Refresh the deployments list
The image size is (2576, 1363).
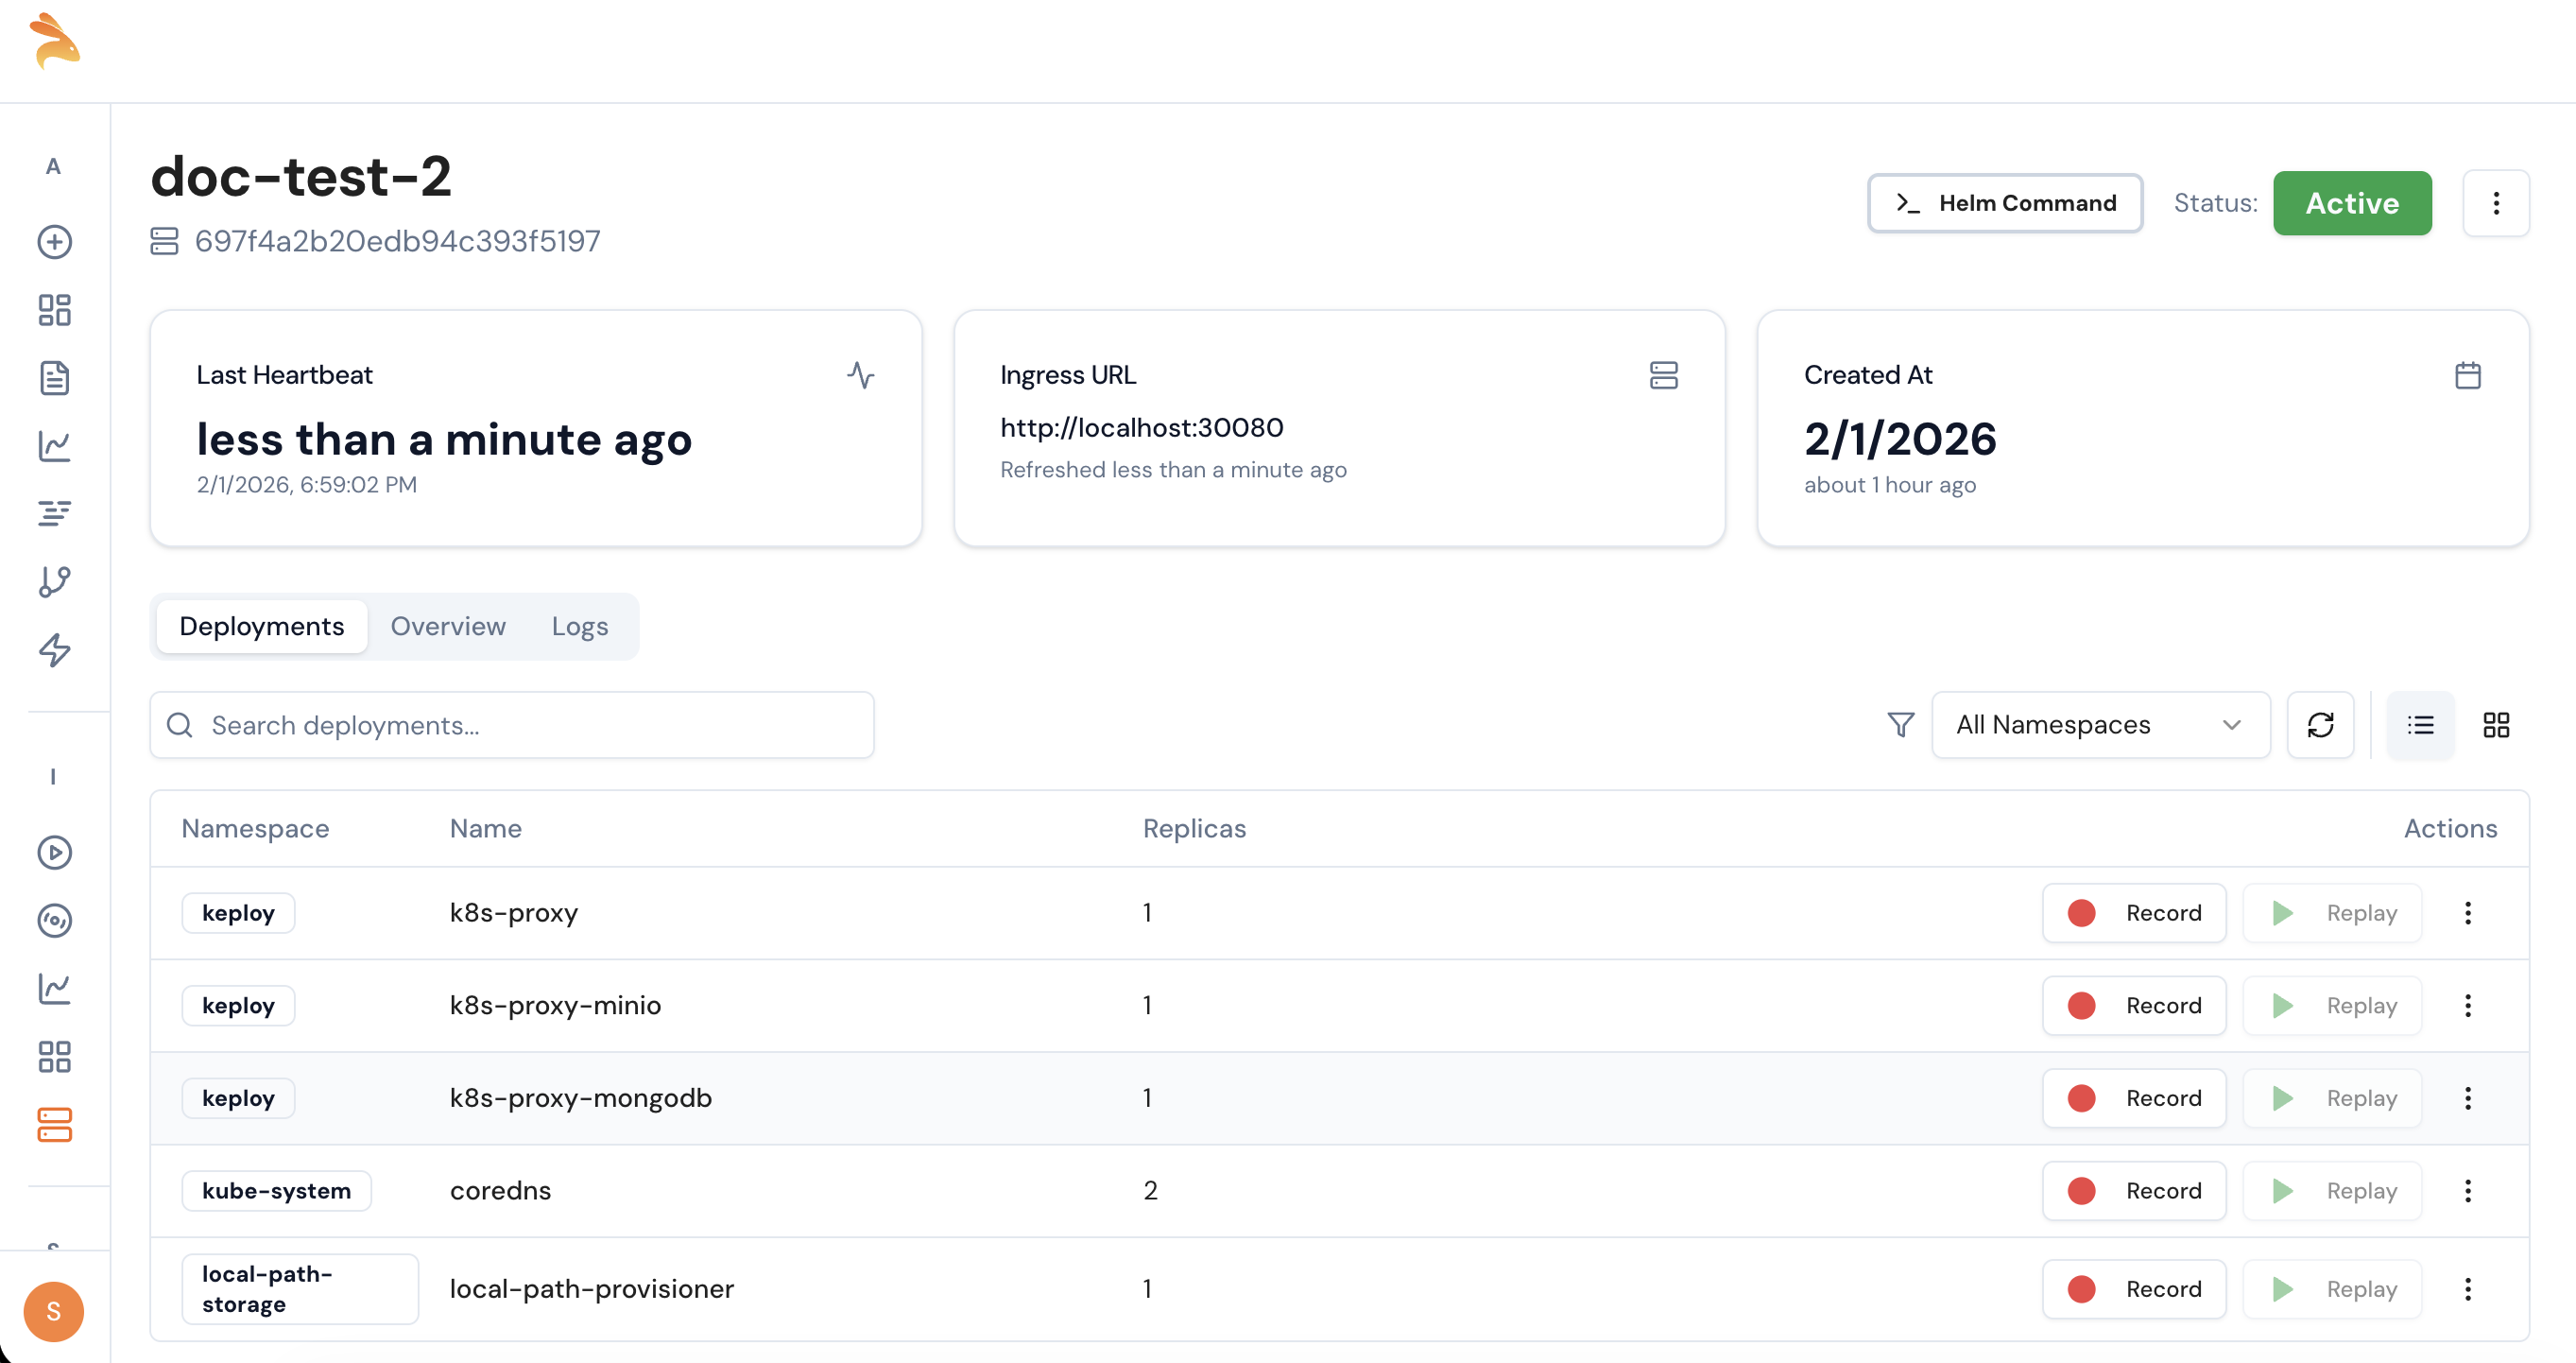coord(2321,725)
